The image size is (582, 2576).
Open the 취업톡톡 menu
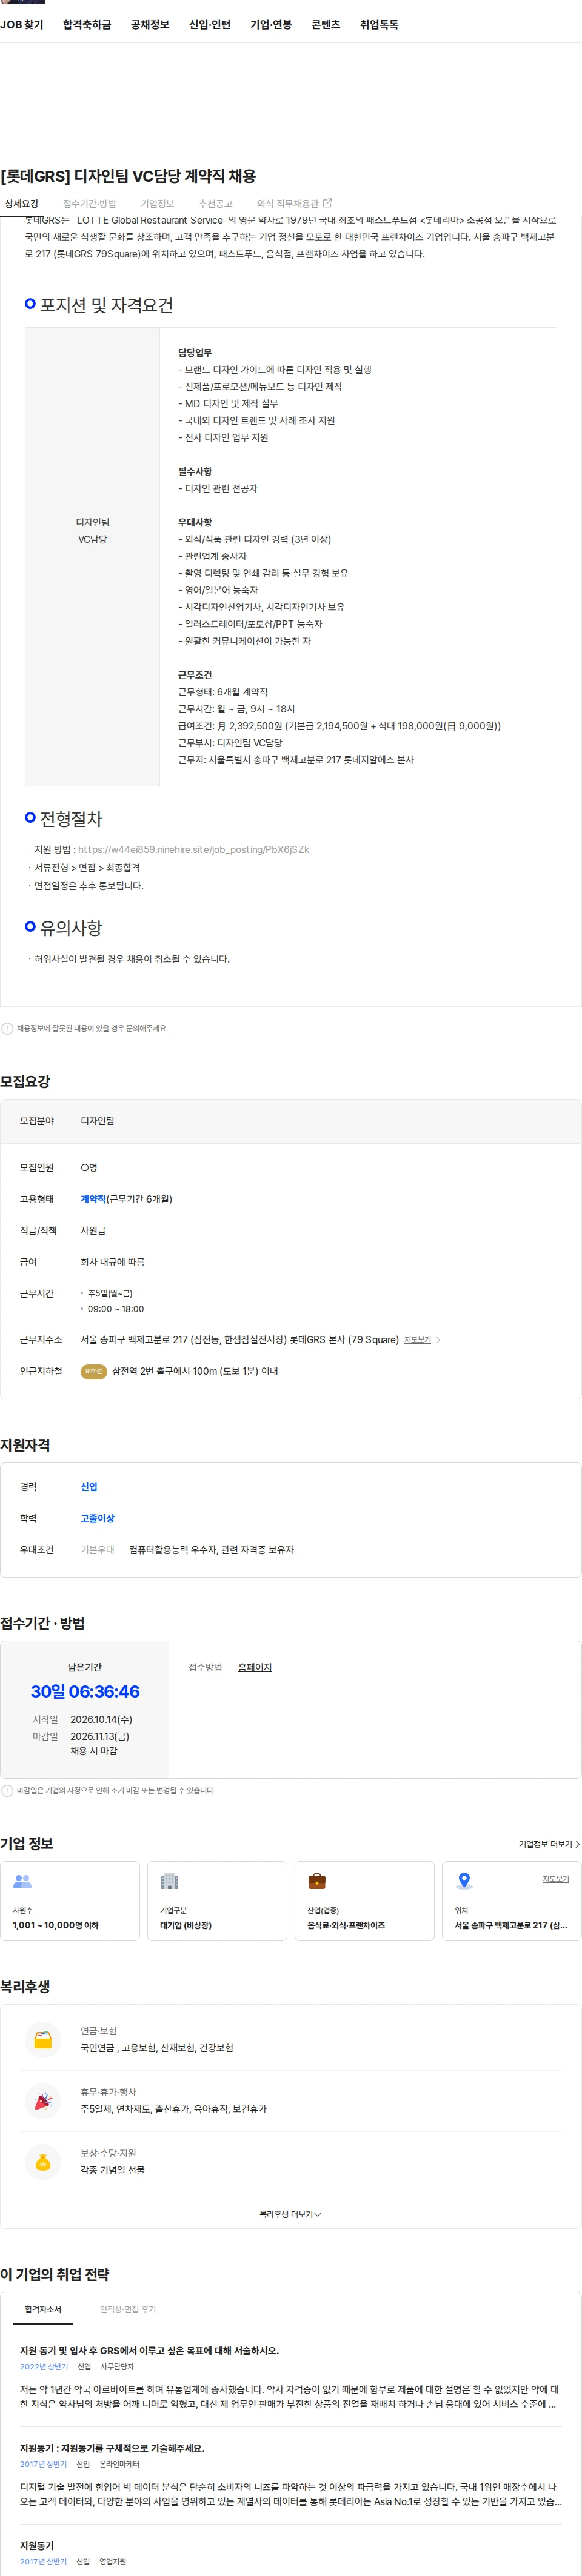379,25
